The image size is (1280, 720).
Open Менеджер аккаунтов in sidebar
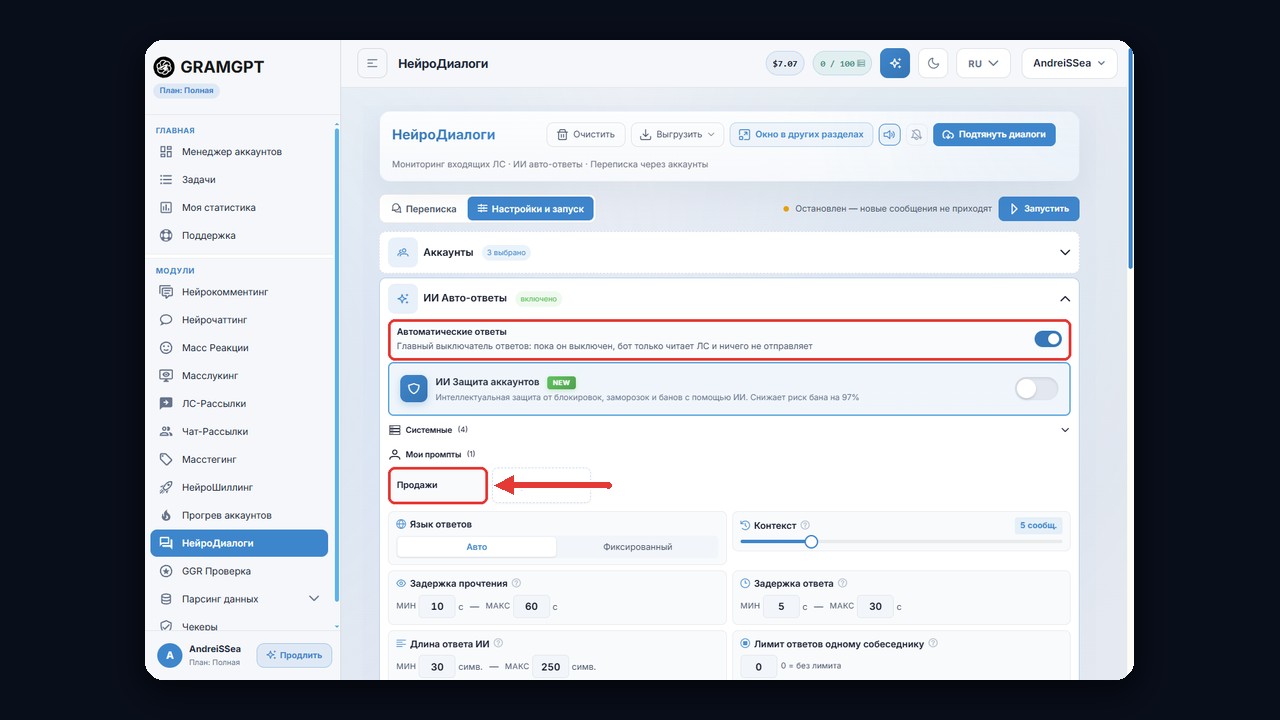pos(240,152)
